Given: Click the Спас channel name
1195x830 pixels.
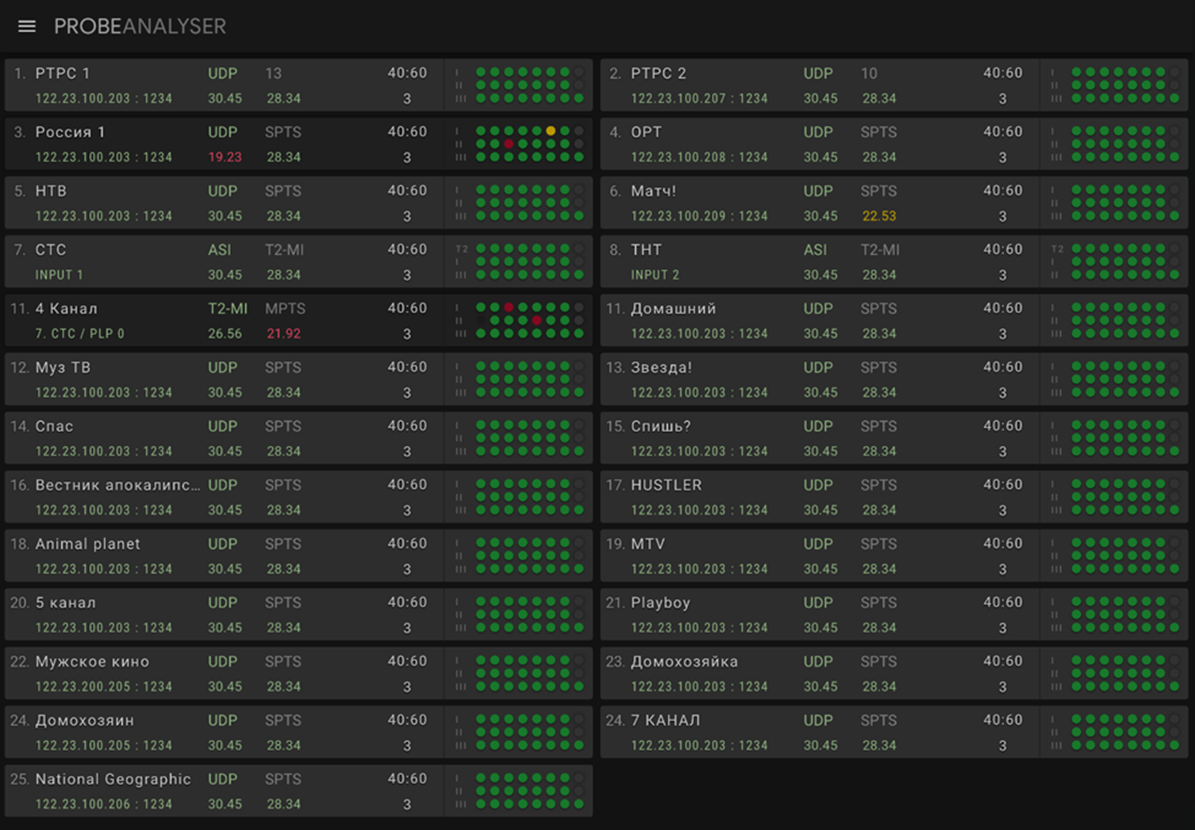Looking at the screenshot, I should tap(54, 426).
